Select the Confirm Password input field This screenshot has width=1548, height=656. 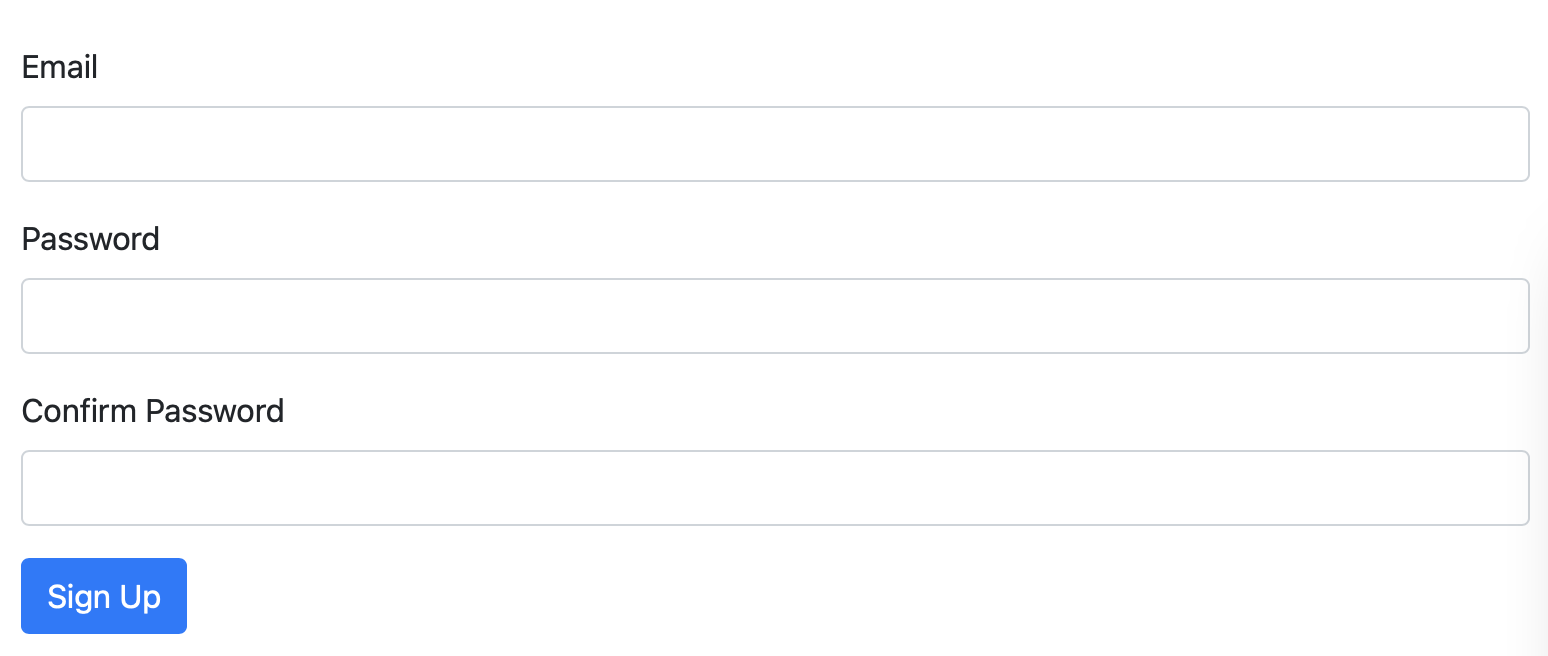775,488
